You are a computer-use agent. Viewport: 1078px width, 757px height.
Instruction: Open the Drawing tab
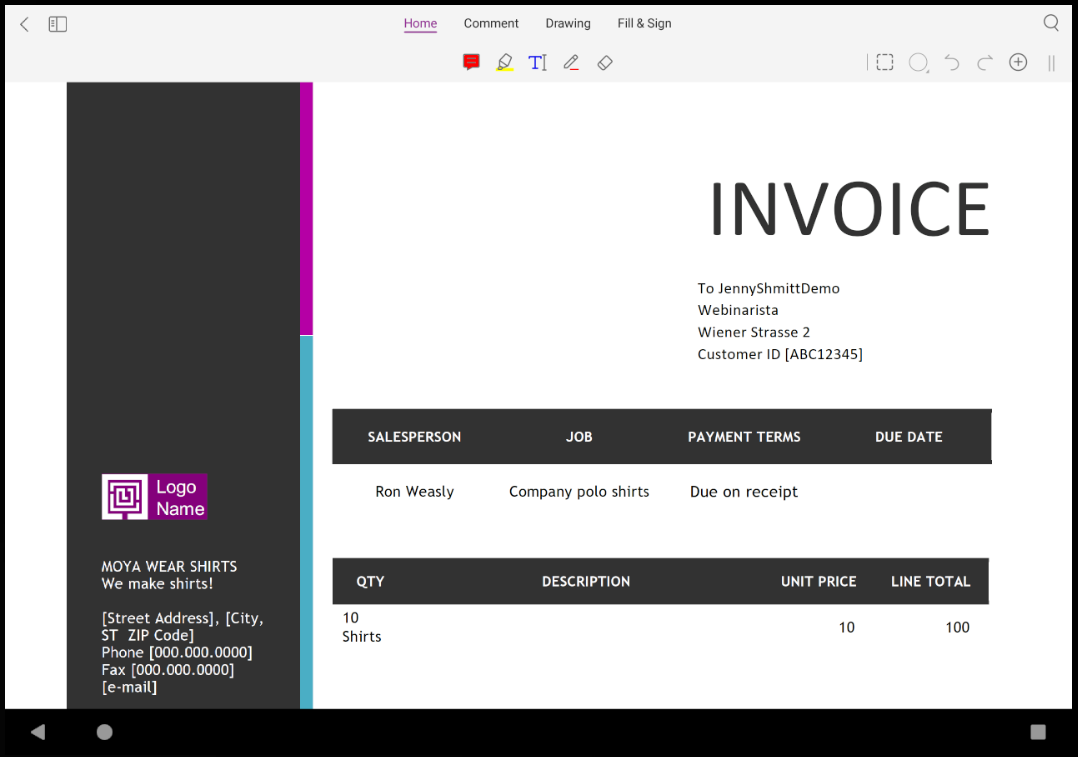(x=568, y=23)
